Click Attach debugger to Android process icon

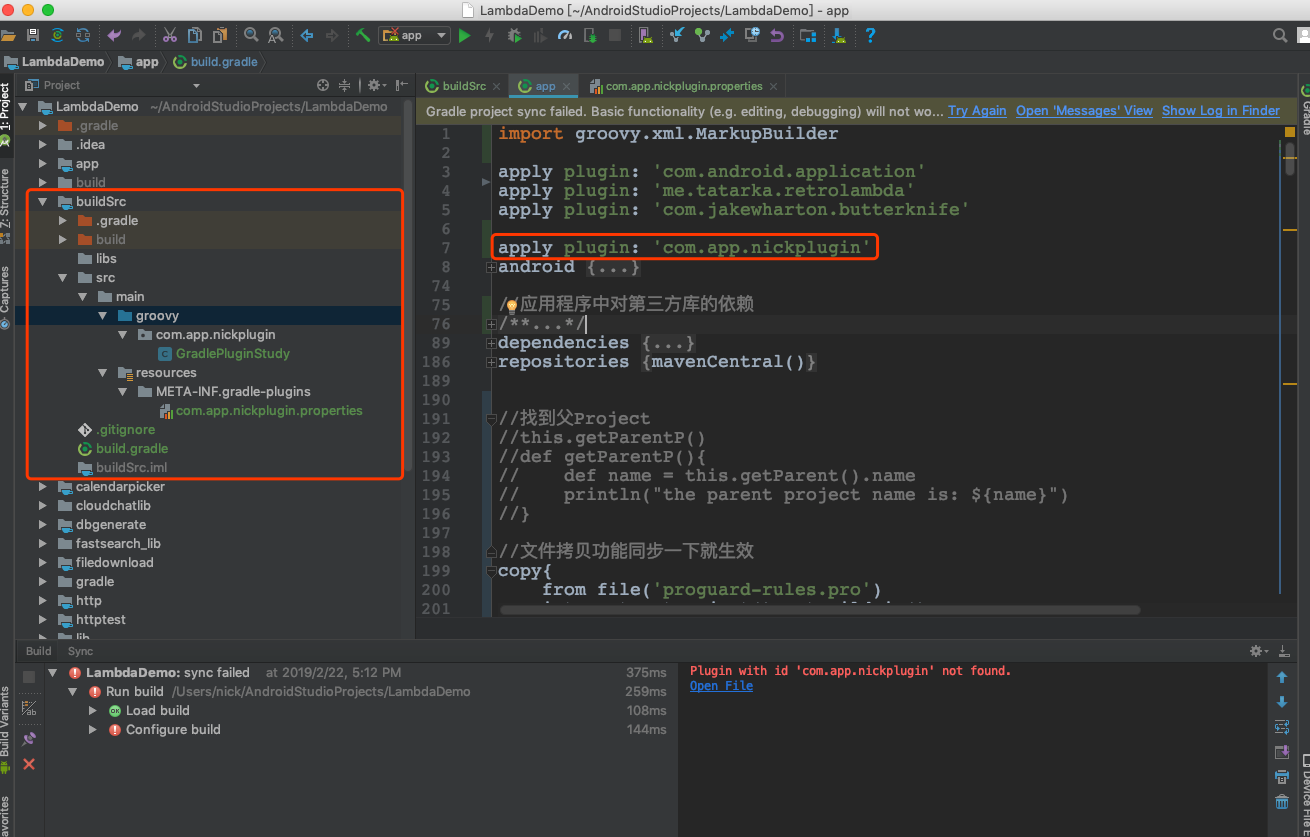590,35
